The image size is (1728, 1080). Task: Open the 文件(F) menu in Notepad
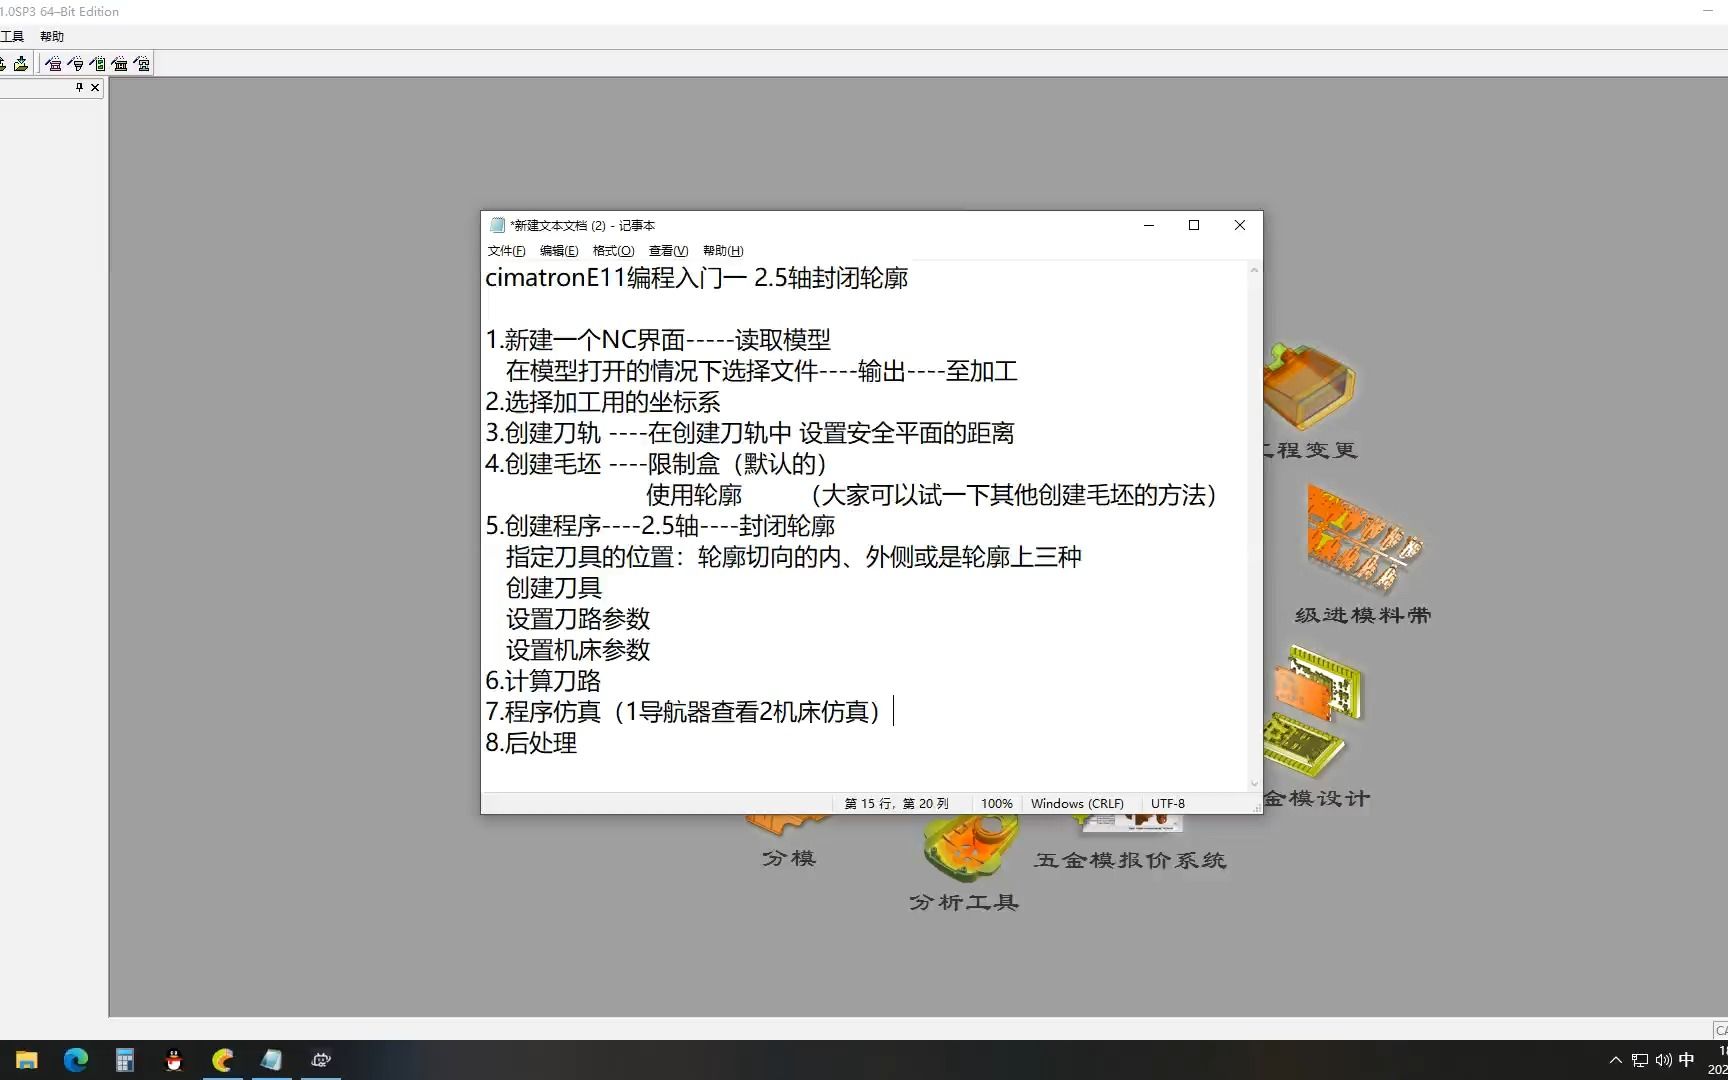[505, 251]
